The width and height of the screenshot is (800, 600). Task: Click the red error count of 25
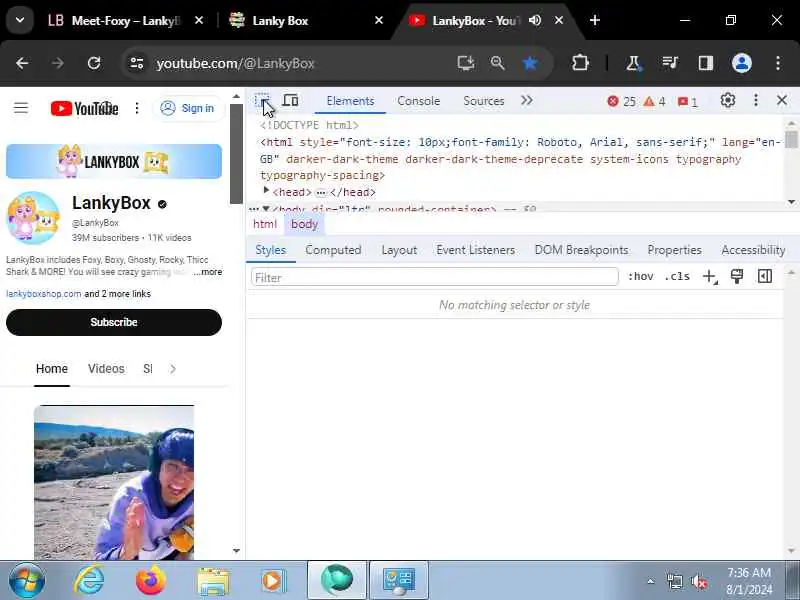coord(621,102)
